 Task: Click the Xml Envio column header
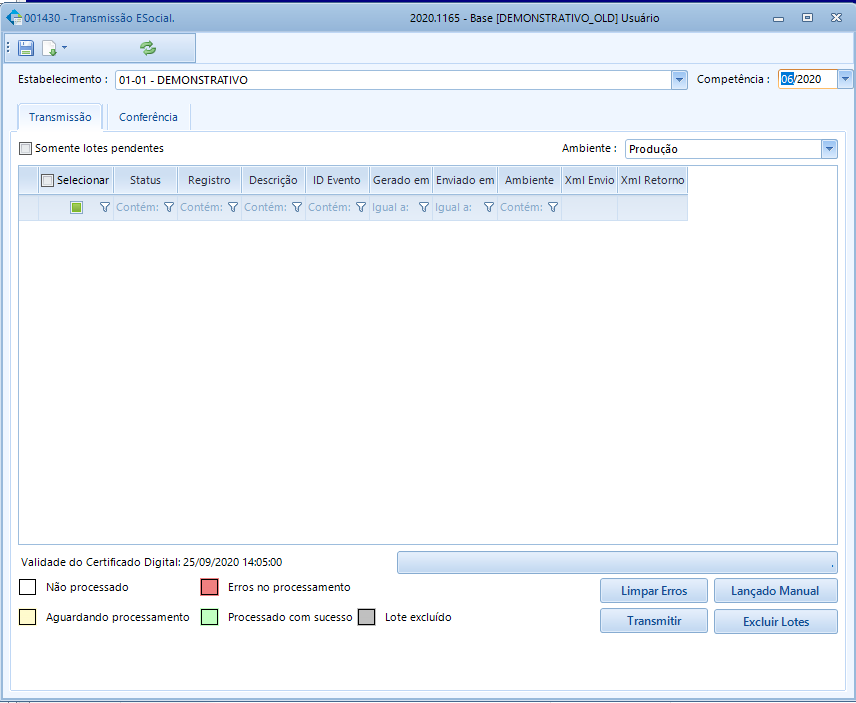590,180
